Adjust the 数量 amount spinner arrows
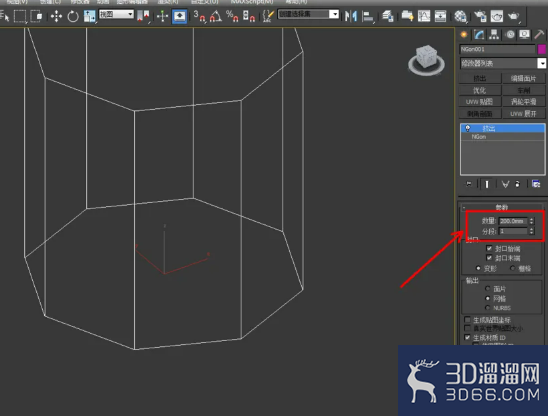 532,221
